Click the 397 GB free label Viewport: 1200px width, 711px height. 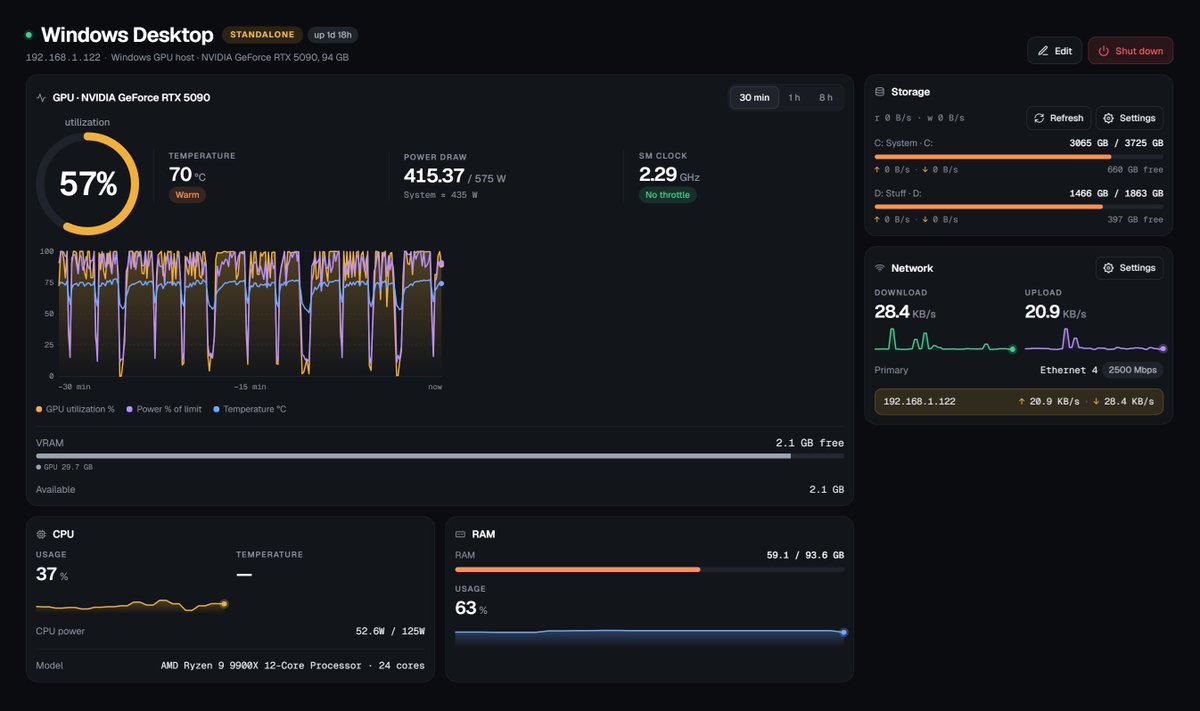1135,219
